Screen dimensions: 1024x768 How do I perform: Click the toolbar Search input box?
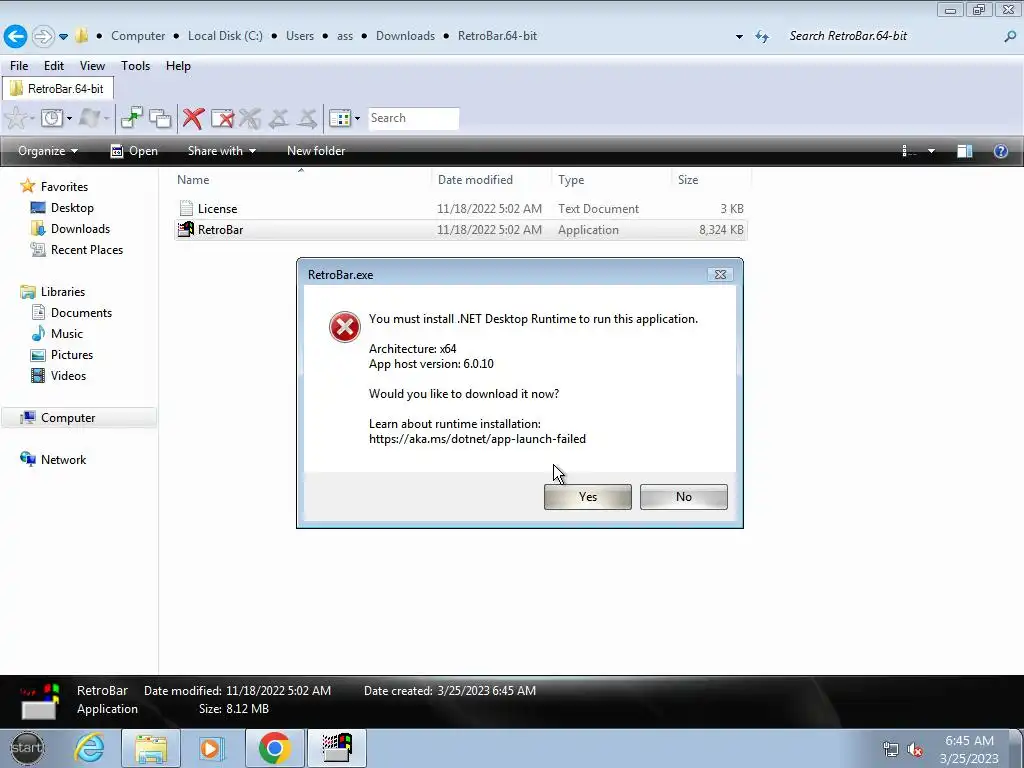pos(413,118)
